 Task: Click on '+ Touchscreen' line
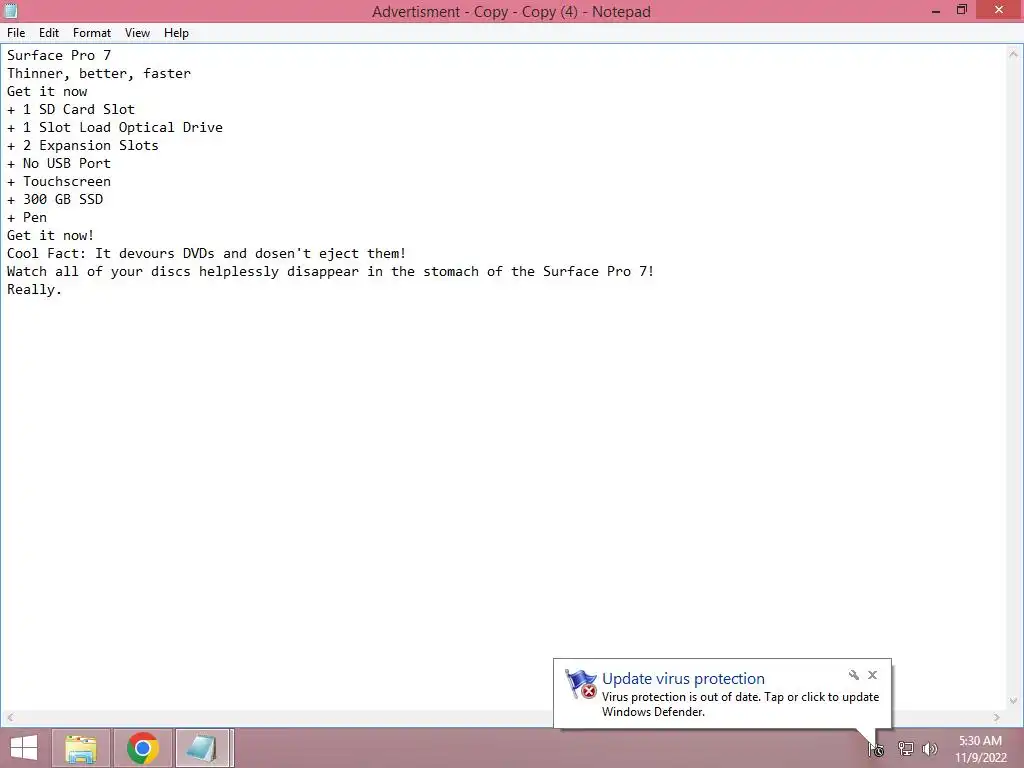(x=59, y=182)
